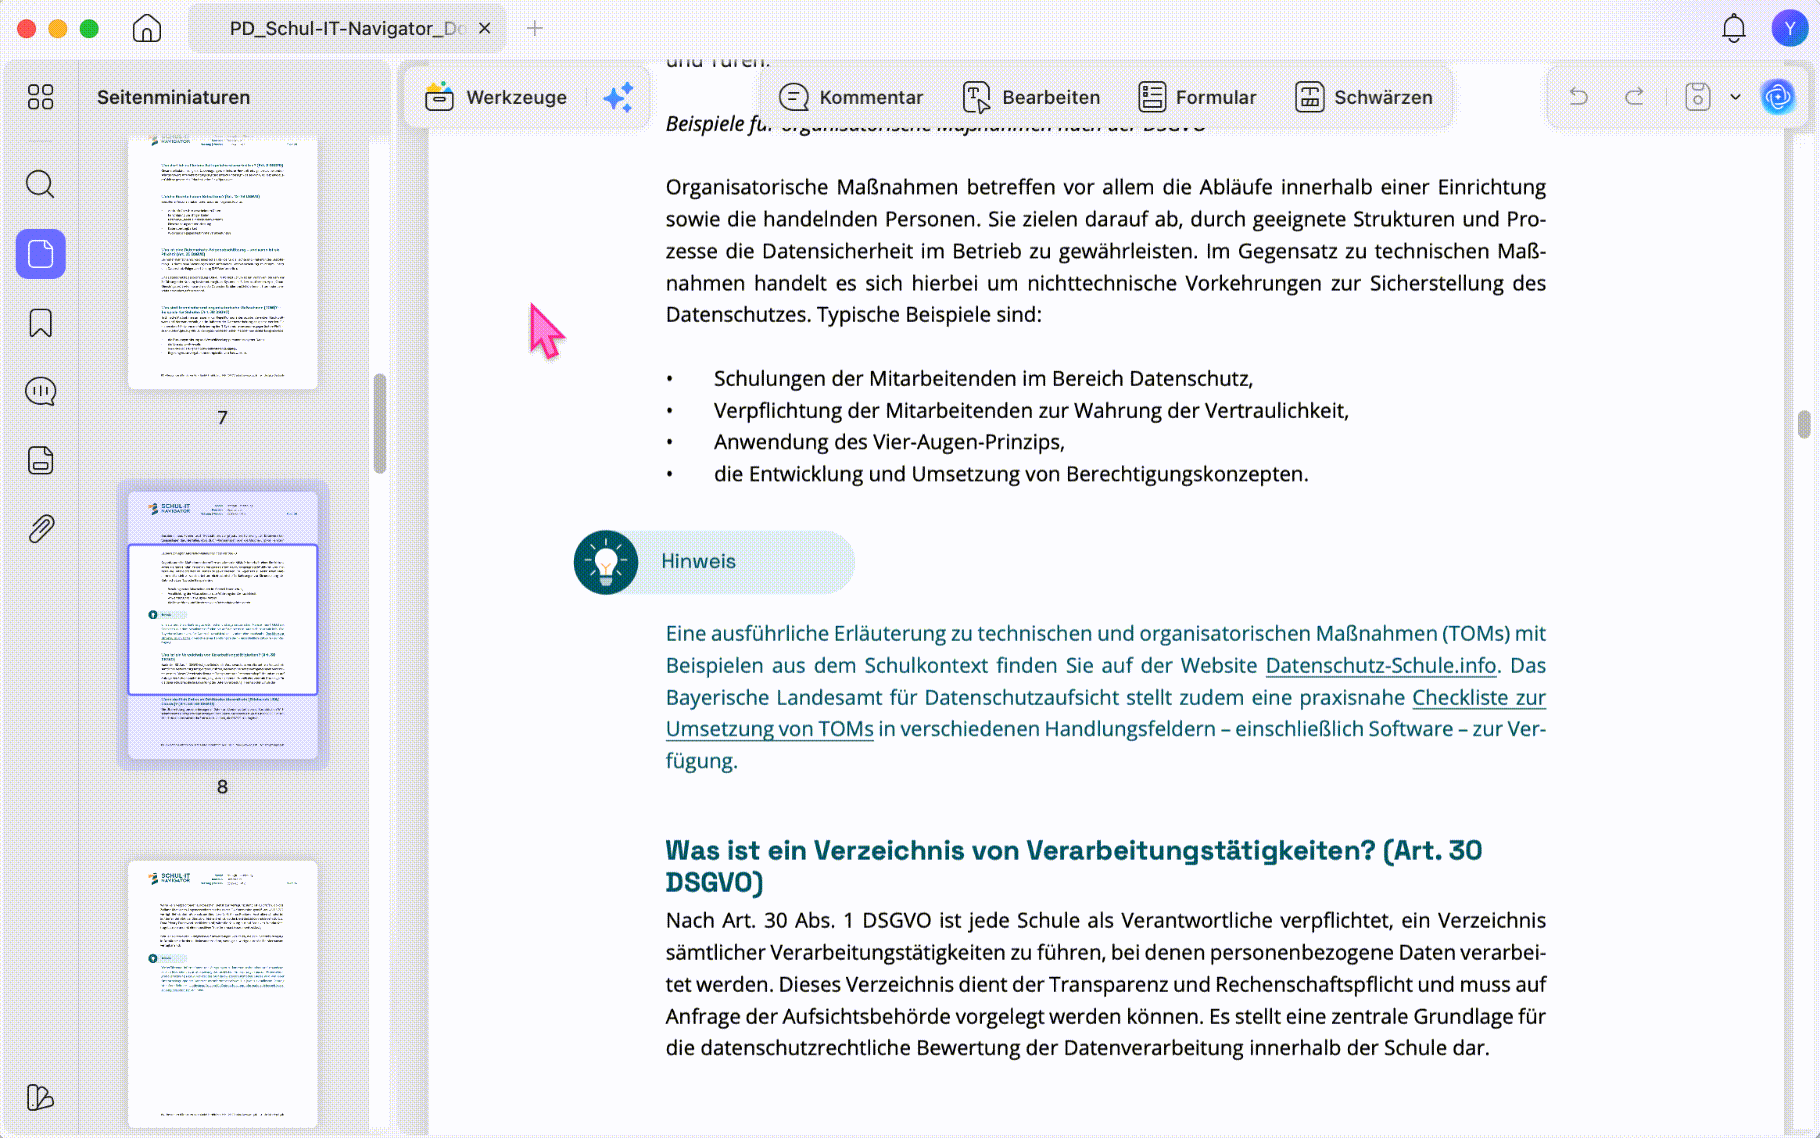Open the home screen icon
The height and width of the screenshot is (1138, 1820).
click(x=147, y=28)
